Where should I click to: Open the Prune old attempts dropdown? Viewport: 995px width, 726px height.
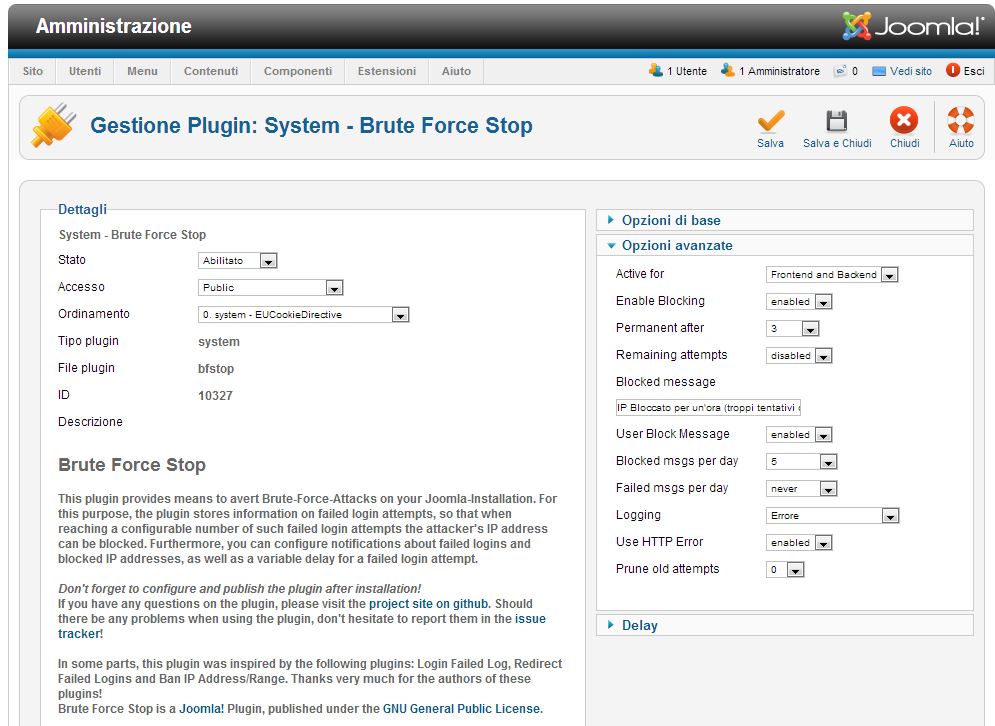[786, 570]
